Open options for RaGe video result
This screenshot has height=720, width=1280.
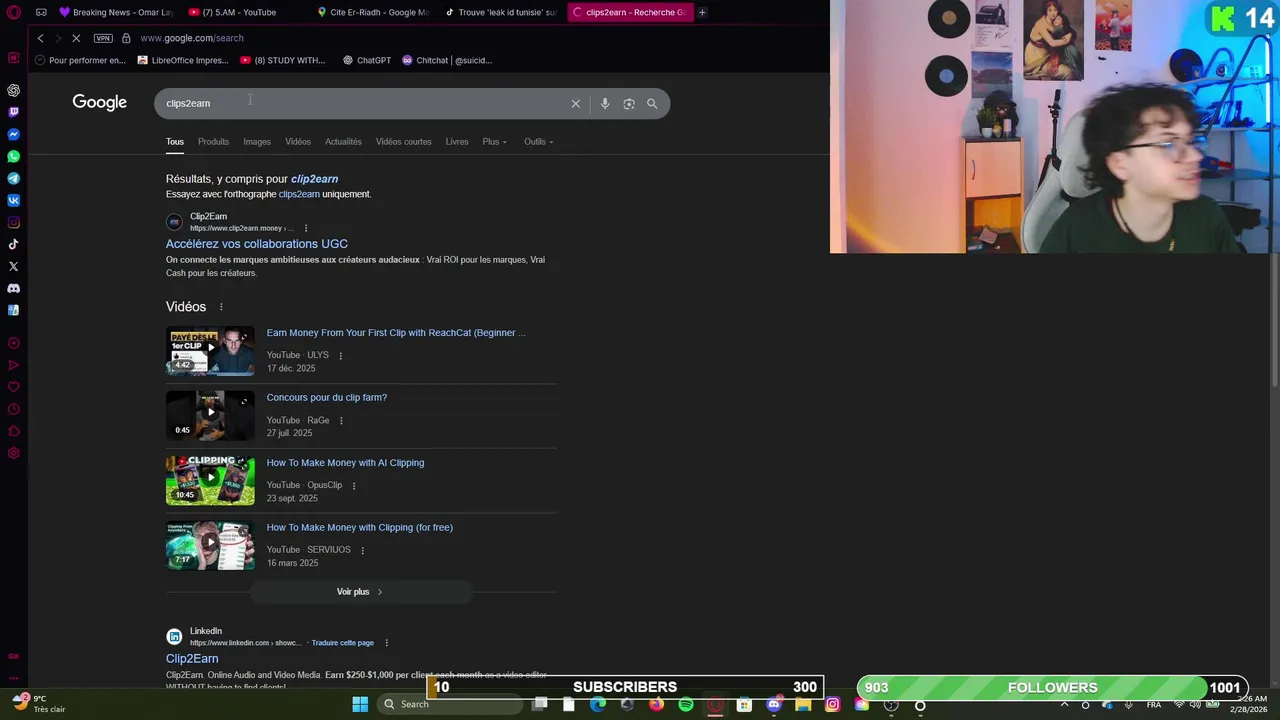[341, 420]
